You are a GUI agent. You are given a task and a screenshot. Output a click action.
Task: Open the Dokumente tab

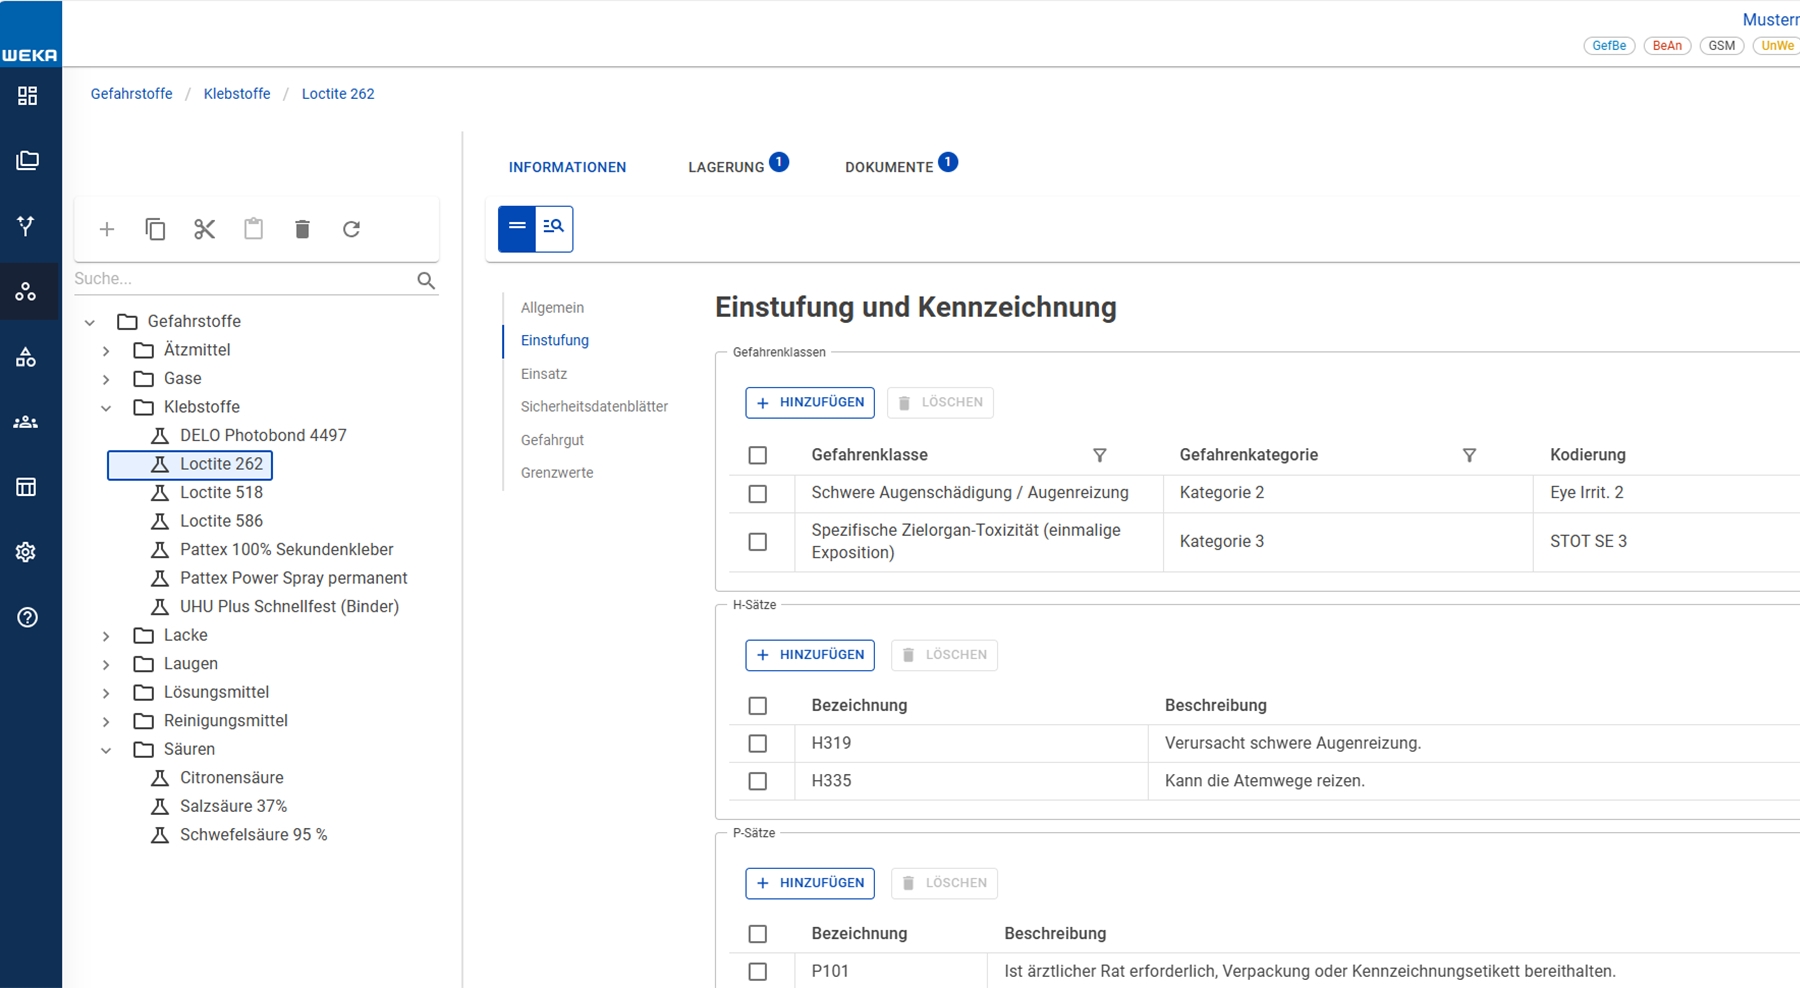[x=889, y=167]
